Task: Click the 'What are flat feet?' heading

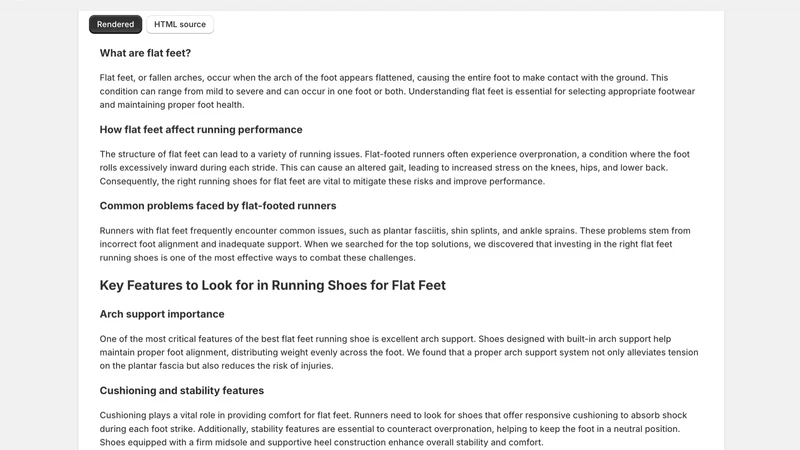Action: click(145, 53)
